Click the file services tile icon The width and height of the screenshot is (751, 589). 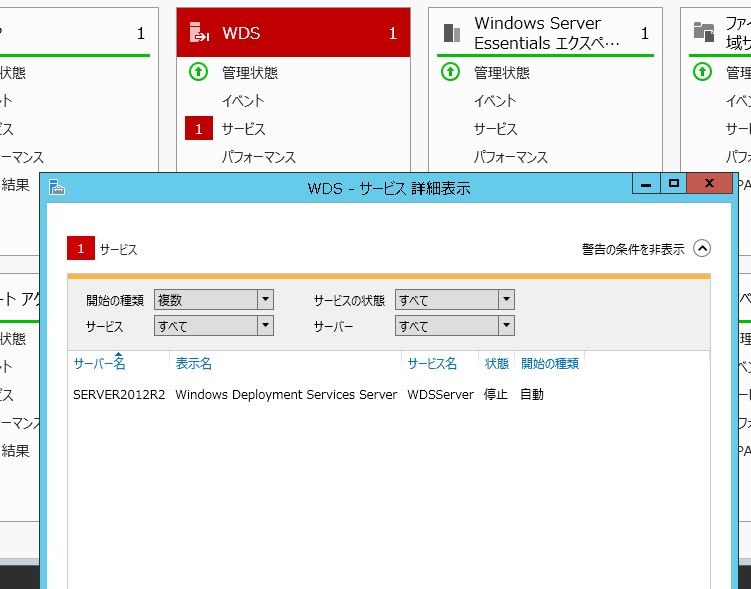point(704,32)
